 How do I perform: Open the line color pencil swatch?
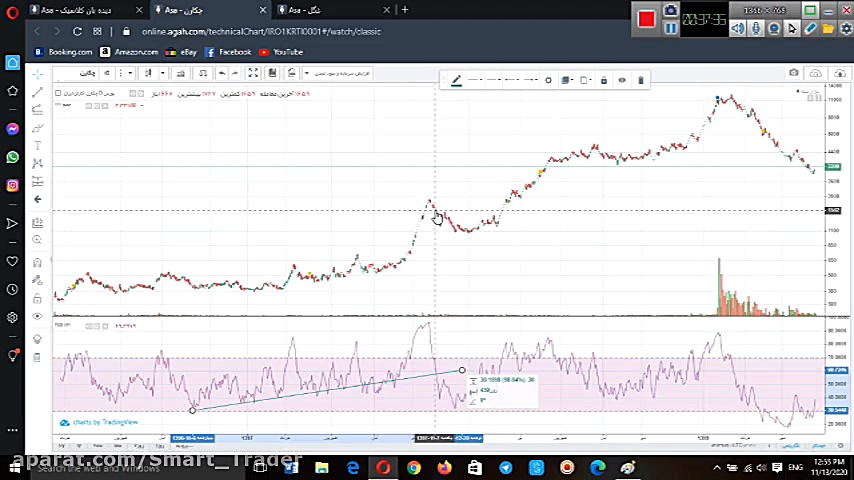tap(456, 80)
